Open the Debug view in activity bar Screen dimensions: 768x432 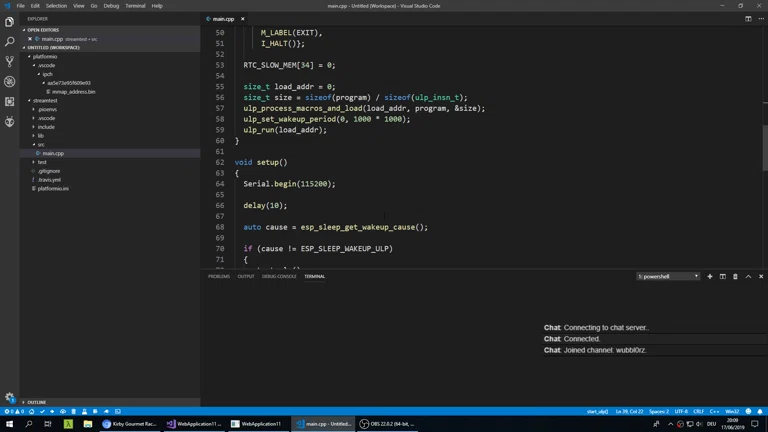(x=10, y=82)
